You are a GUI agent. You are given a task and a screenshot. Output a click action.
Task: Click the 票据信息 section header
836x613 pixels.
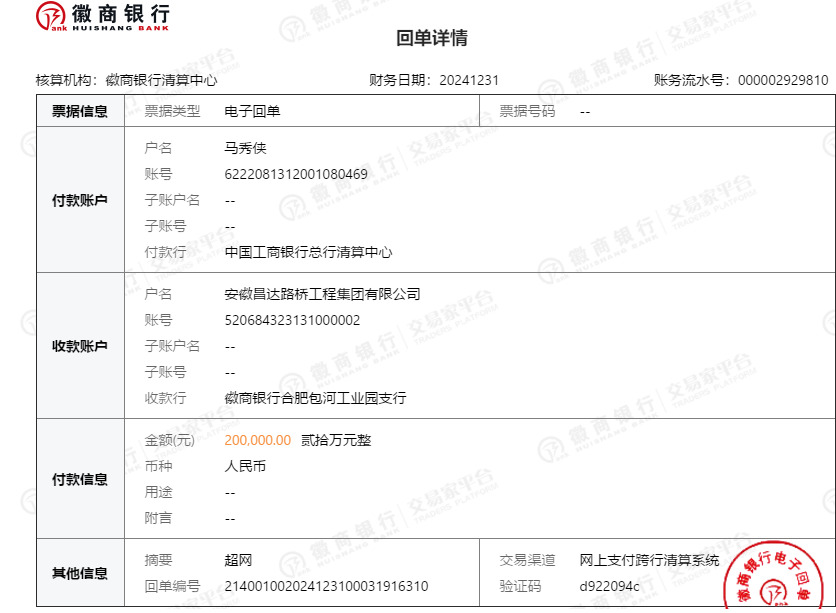point(80,112)
